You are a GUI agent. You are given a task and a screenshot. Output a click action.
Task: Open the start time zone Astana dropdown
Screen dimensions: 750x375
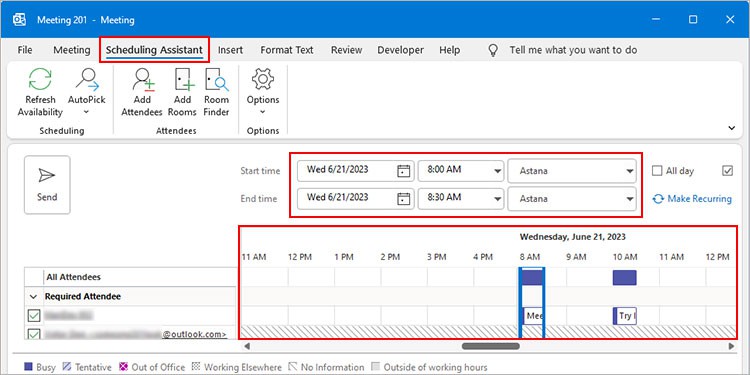630,171
